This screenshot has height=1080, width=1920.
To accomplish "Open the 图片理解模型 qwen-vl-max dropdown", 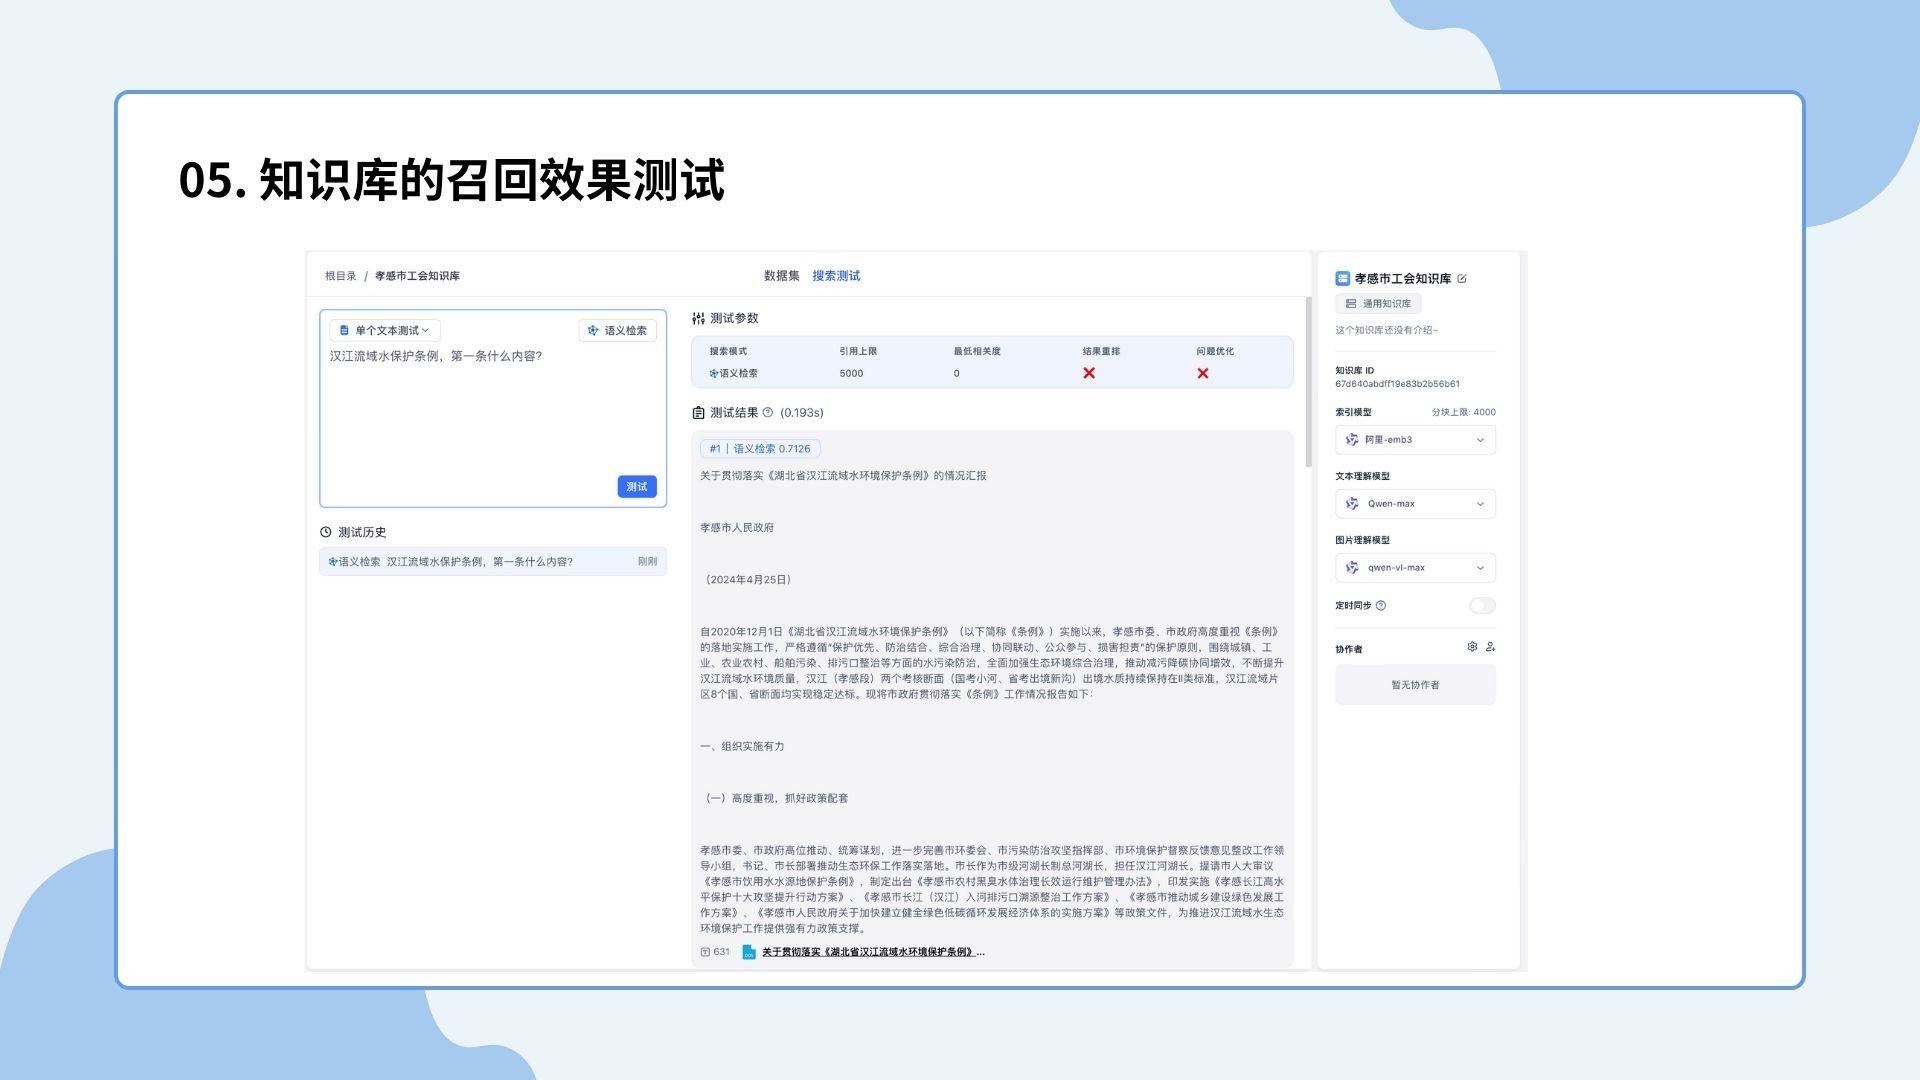I will (x=1415, y=568).
